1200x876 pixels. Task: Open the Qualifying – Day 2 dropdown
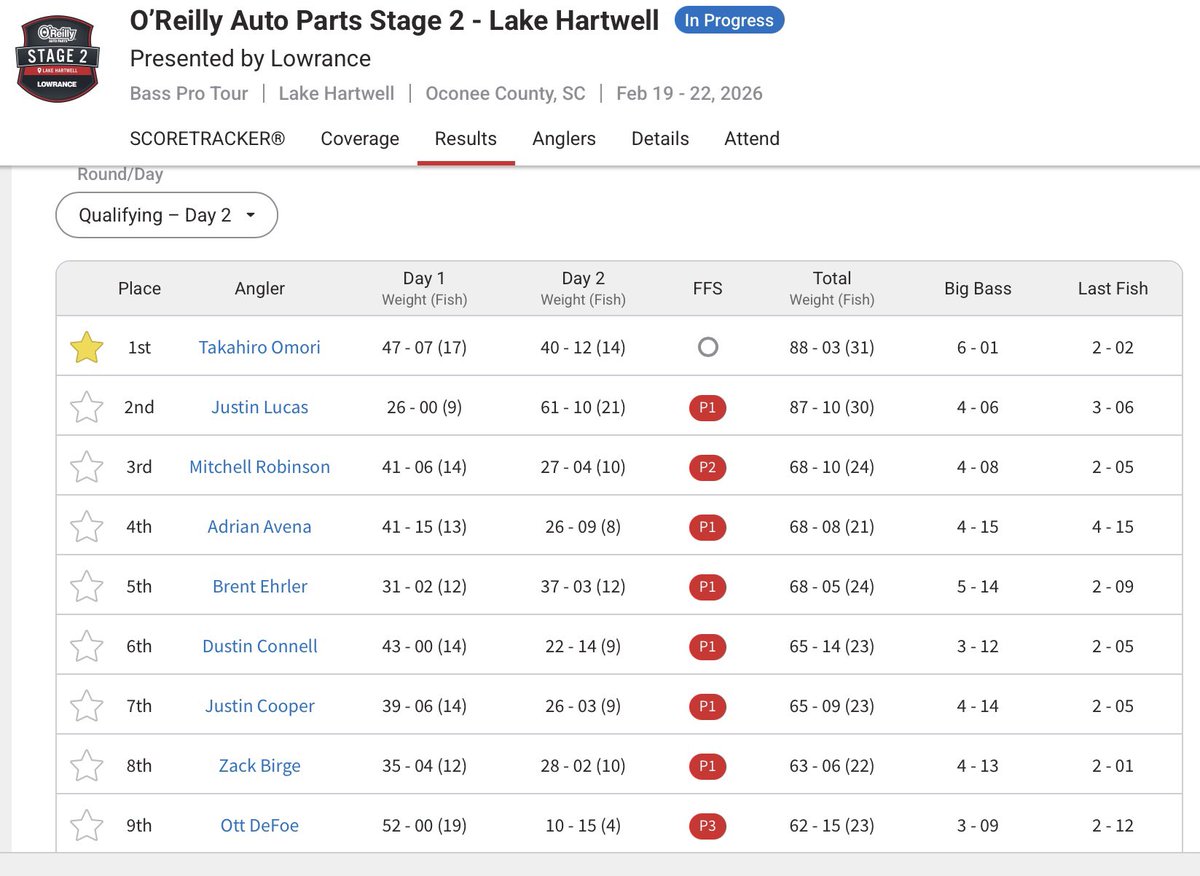[x=166, y=215]
